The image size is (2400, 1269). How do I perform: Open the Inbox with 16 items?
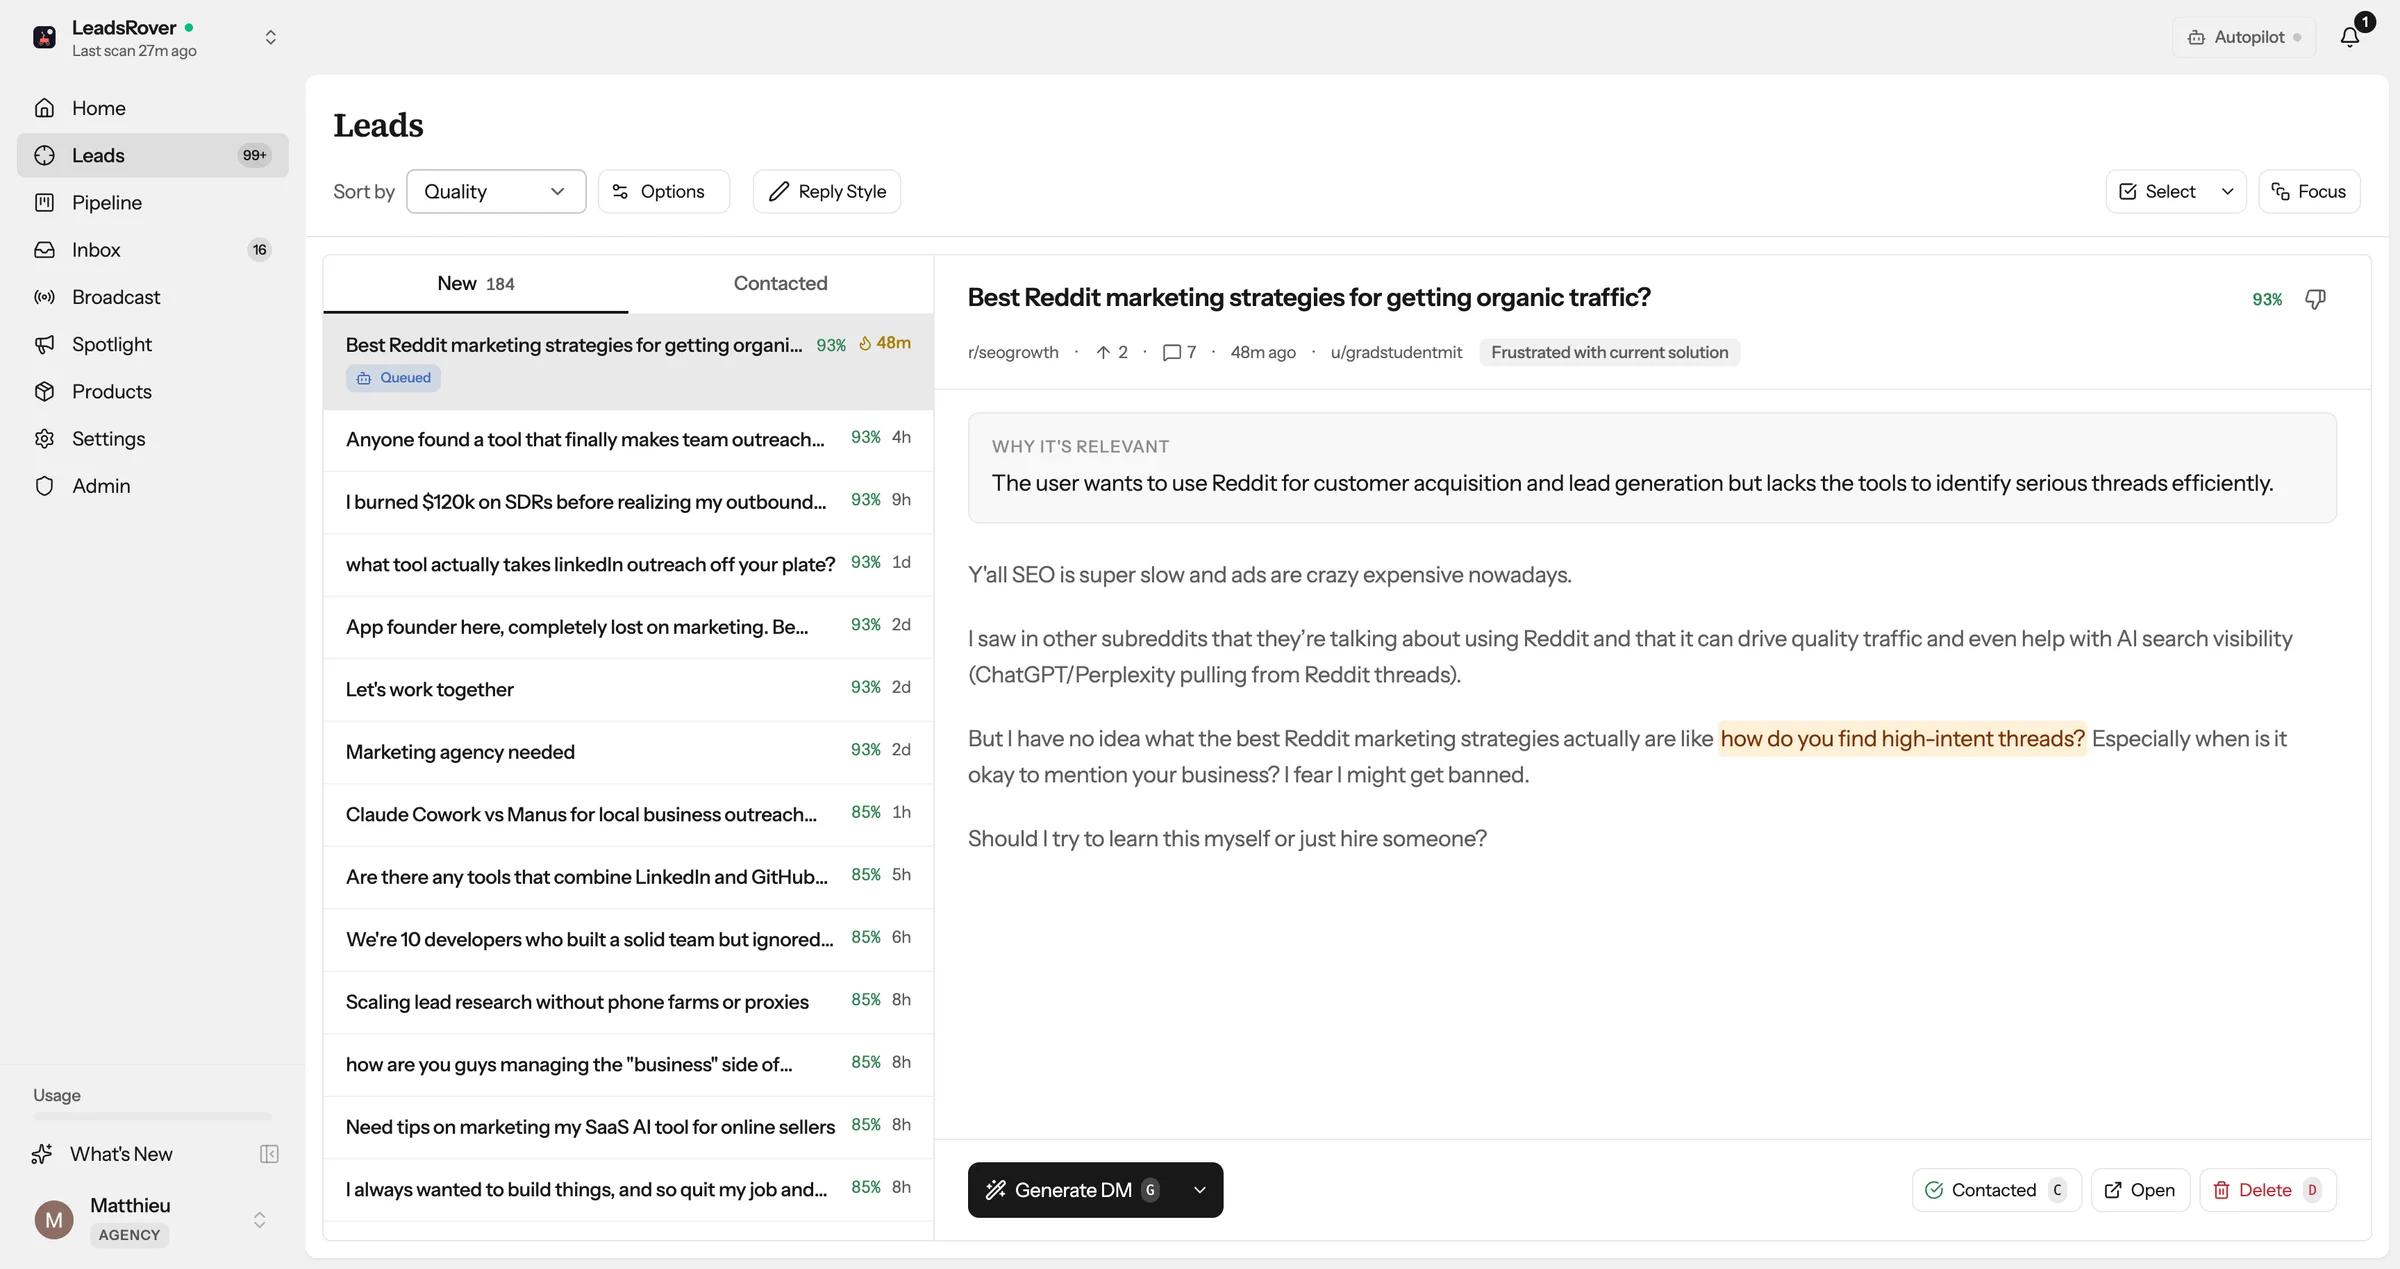tap(96, 250)
